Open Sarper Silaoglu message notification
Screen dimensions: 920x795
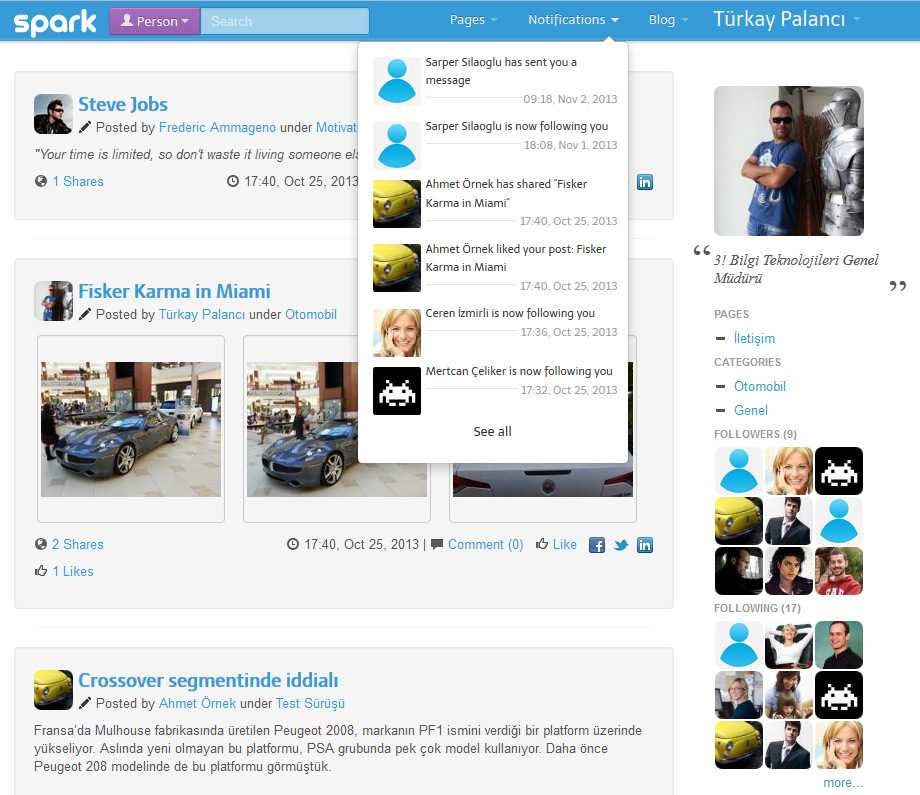click(x=495, y=80)
